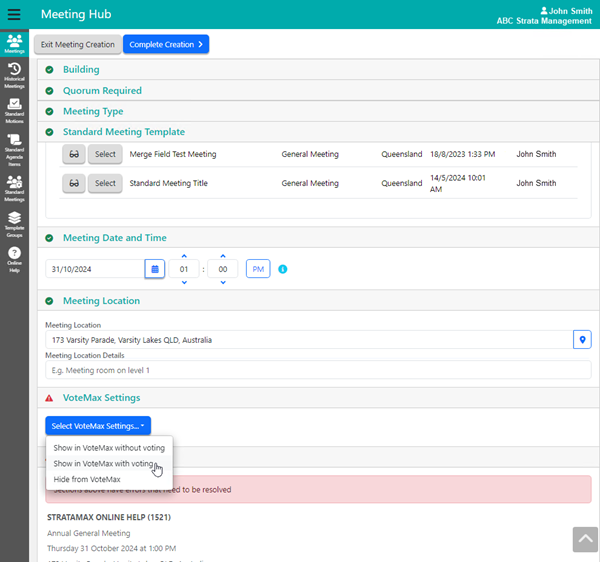The height and width of the screenshot is (562, 600).
Task: Click the scroll-to-top arrow button
Action: (x=585, y=539)
